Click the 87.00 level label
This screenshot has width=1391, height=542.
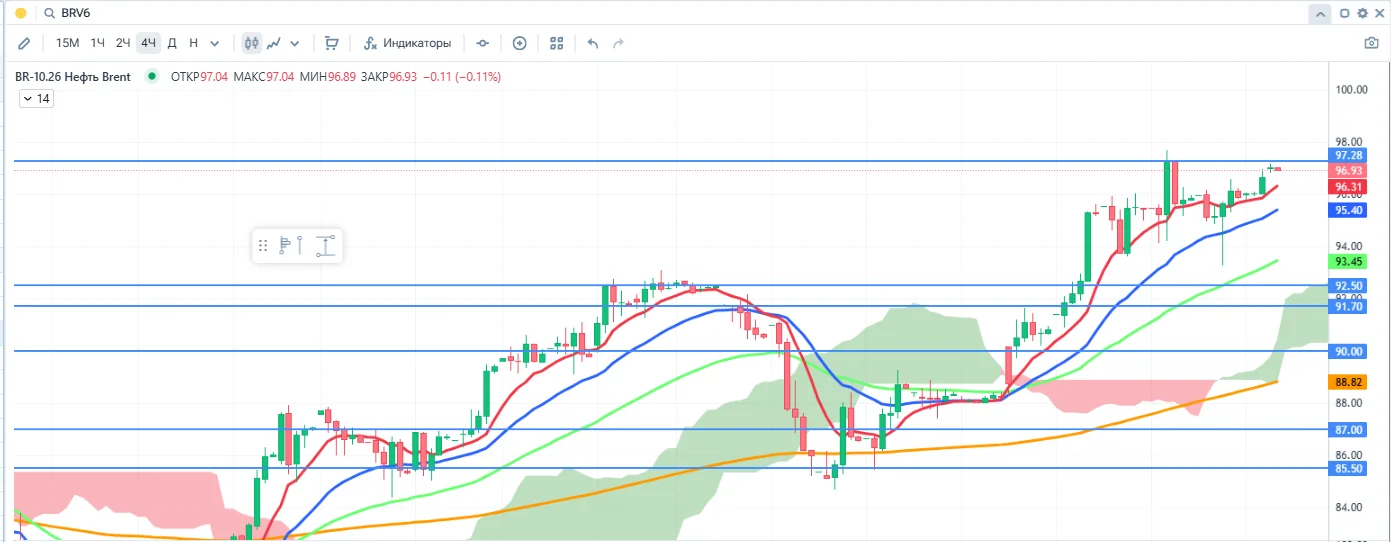pyautogui.click(x=1349, y=430)
